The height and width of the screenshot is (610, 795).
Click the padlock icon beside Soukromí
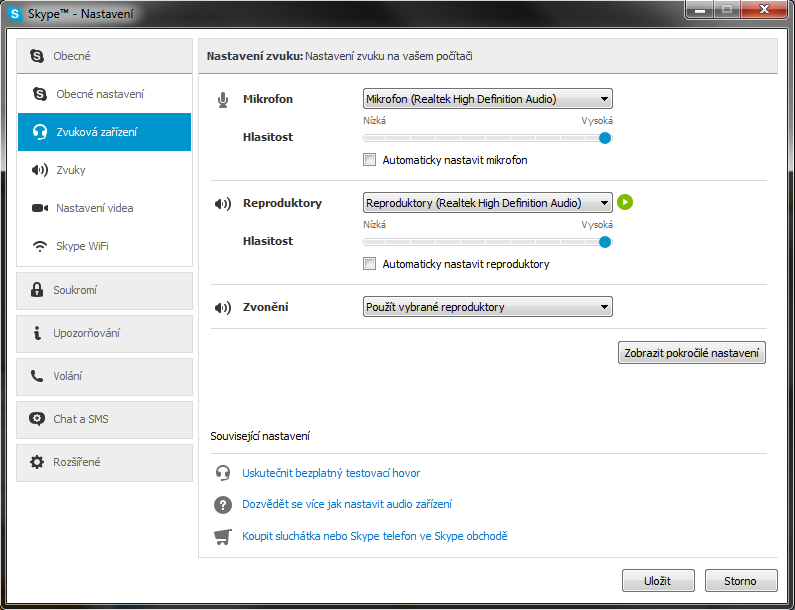point(37,290)
